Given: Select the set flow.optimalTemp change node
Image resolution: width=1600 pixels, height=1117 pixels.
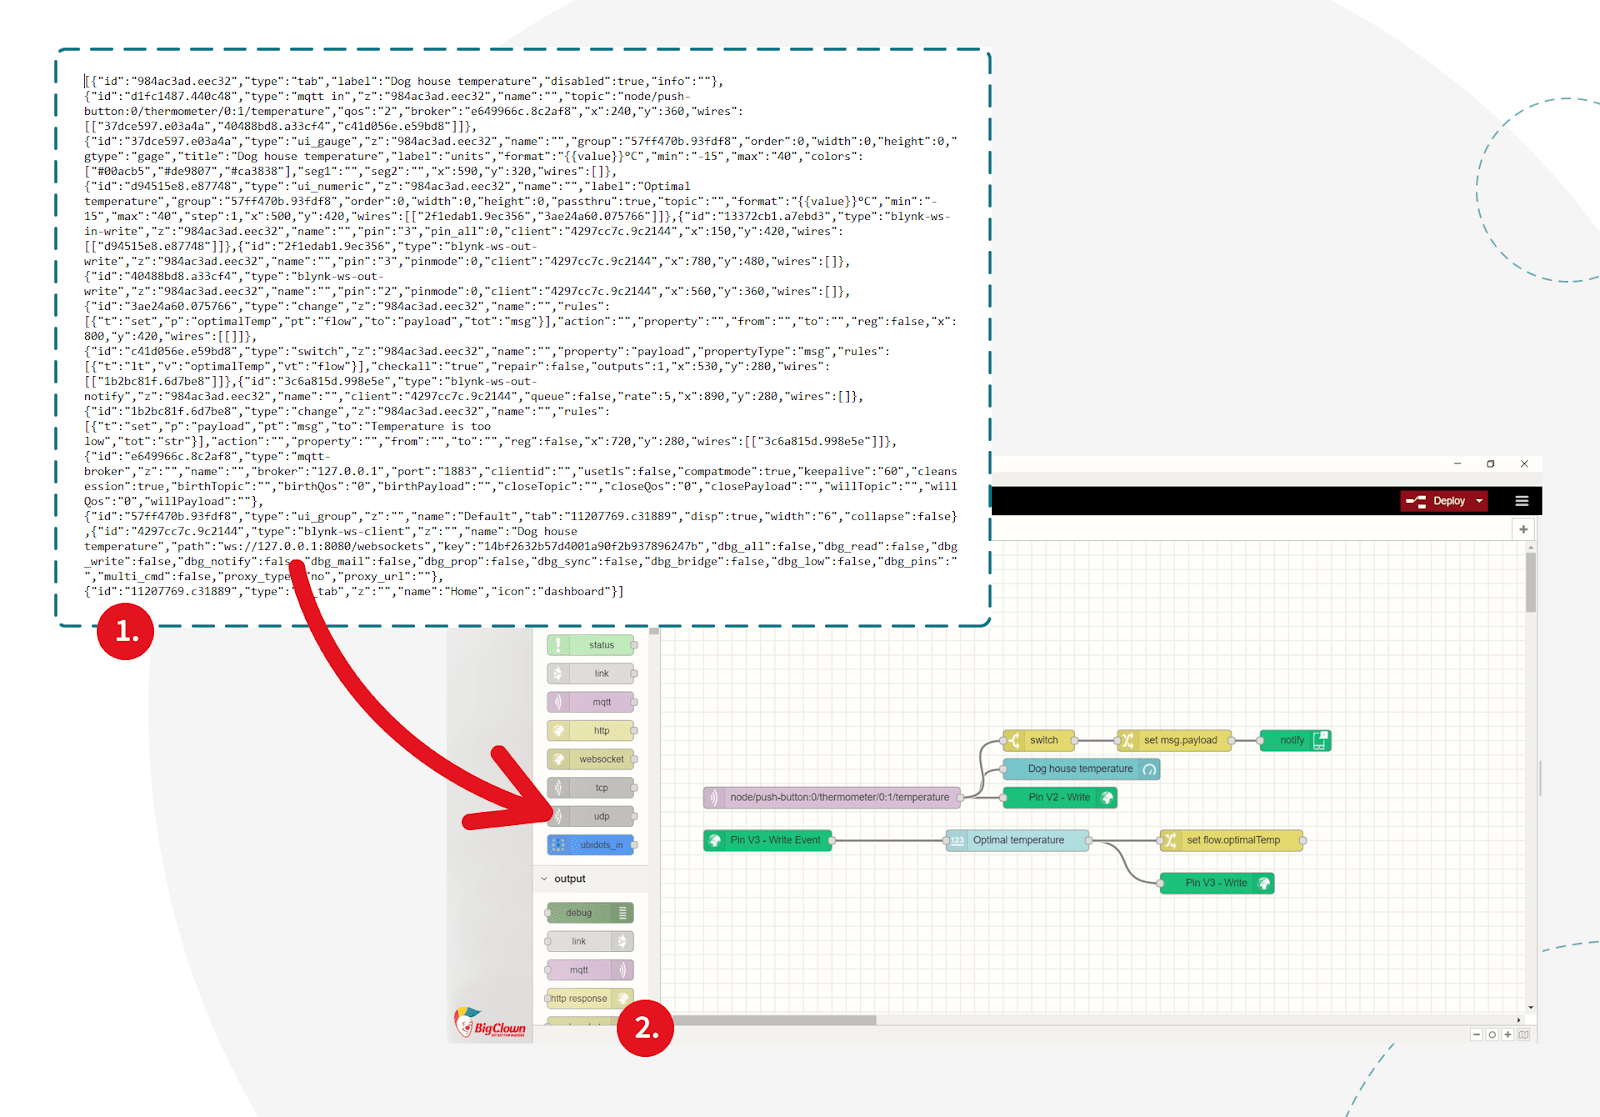Looking at the screenshot, I should 1232,840.
